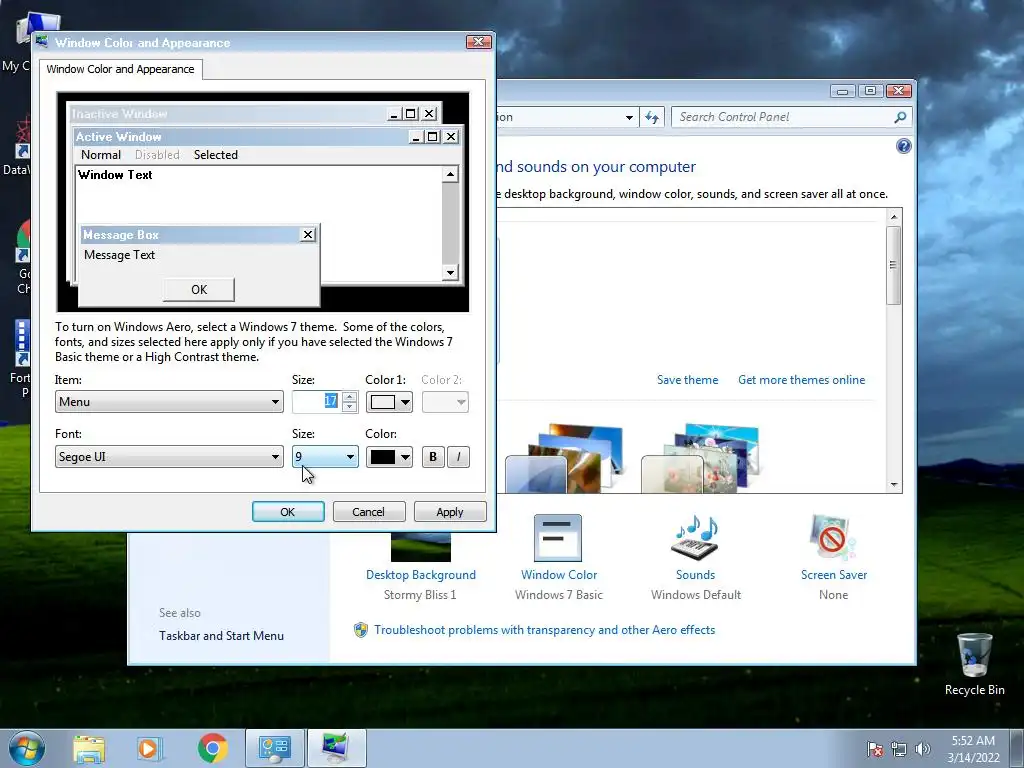Open the Window Color settings icon

558,537
